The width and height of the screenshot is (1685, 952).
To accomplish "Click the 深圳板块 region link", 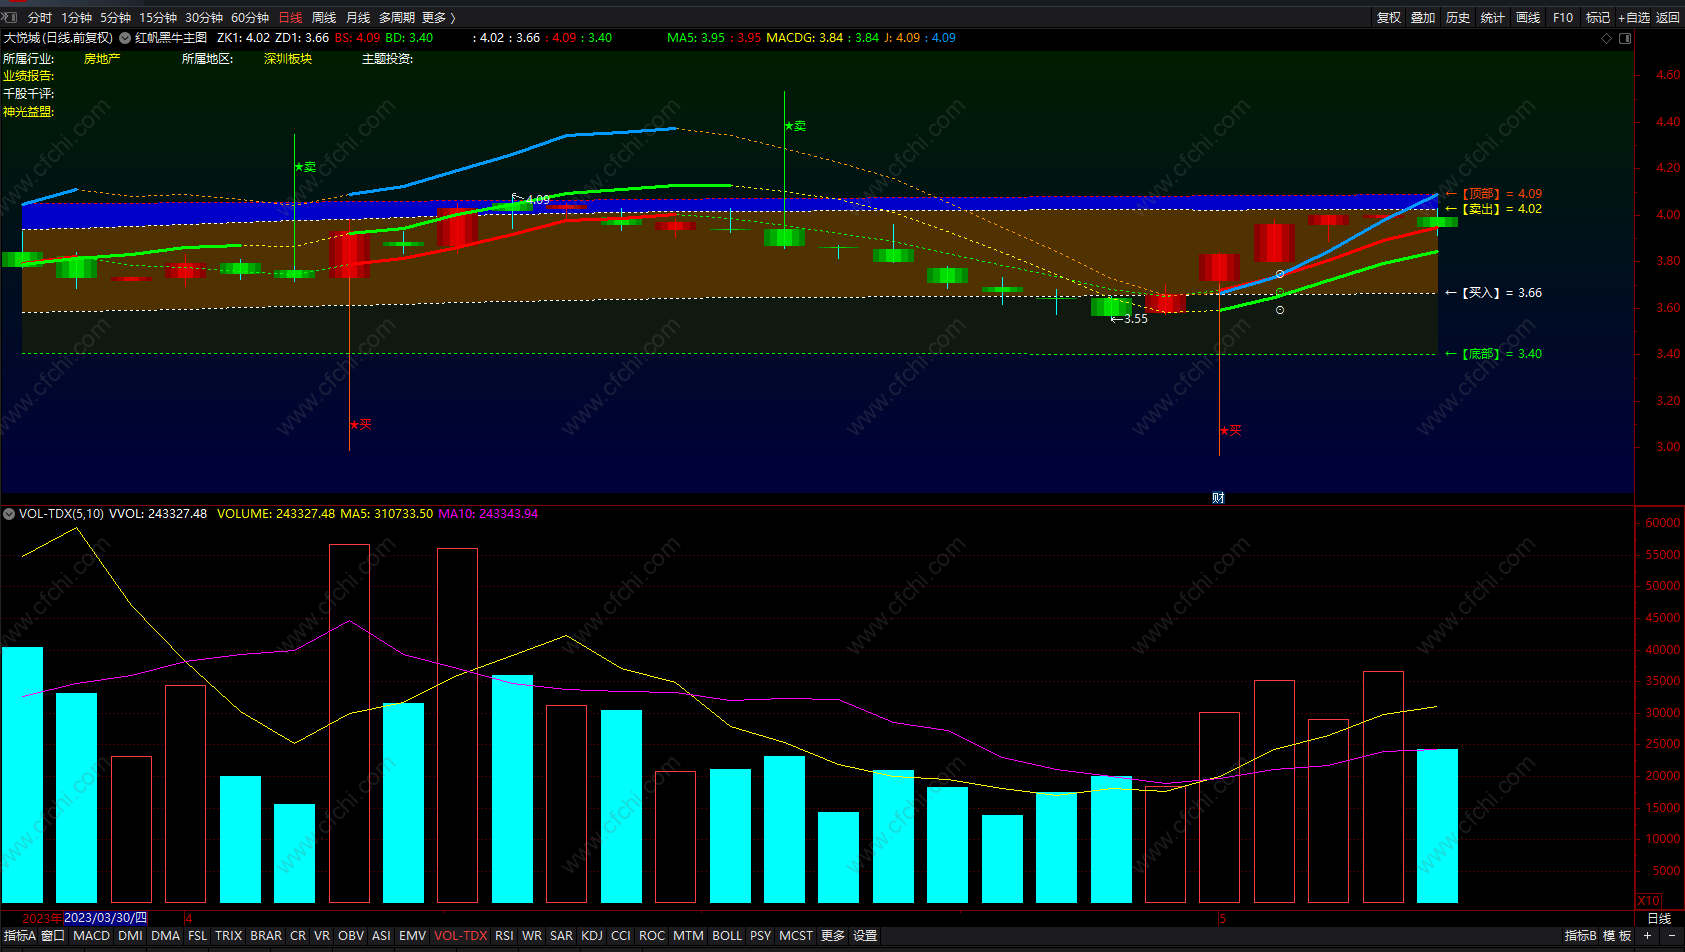I will coord(288,59).
